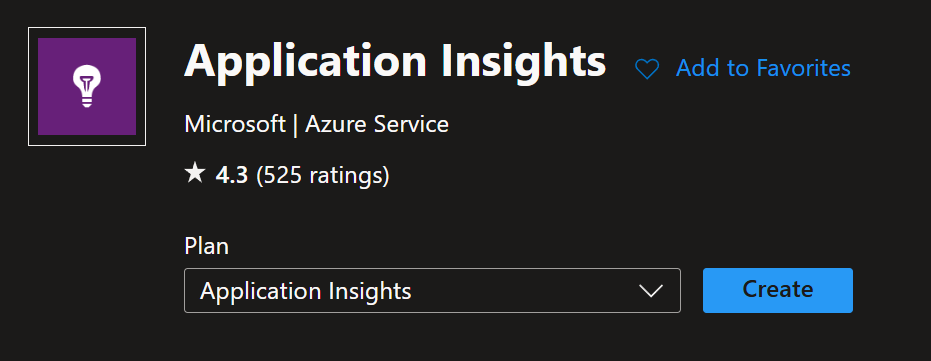Click the rating star icon
Screen dimensions: 931x361
tap(195, 174)
